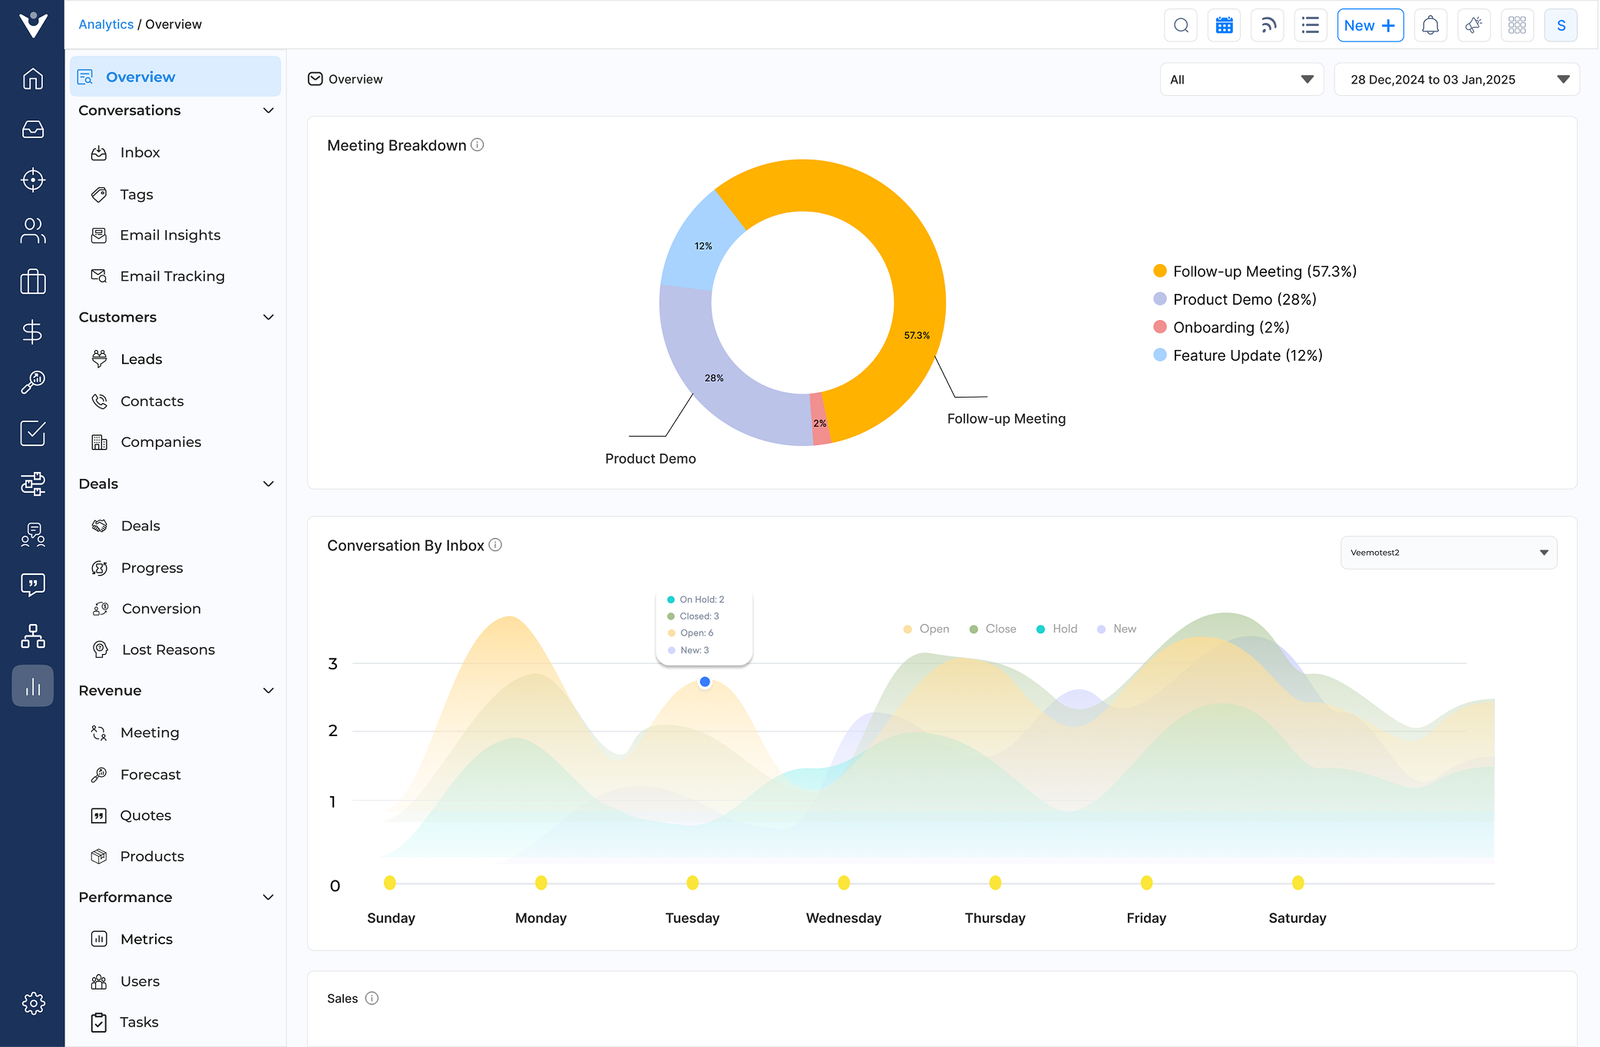Click the dollar sign Deals sidebar icon
The height and width of the screenshot is (1047, 1600).
pyautogui.click(x=33, y=331)
